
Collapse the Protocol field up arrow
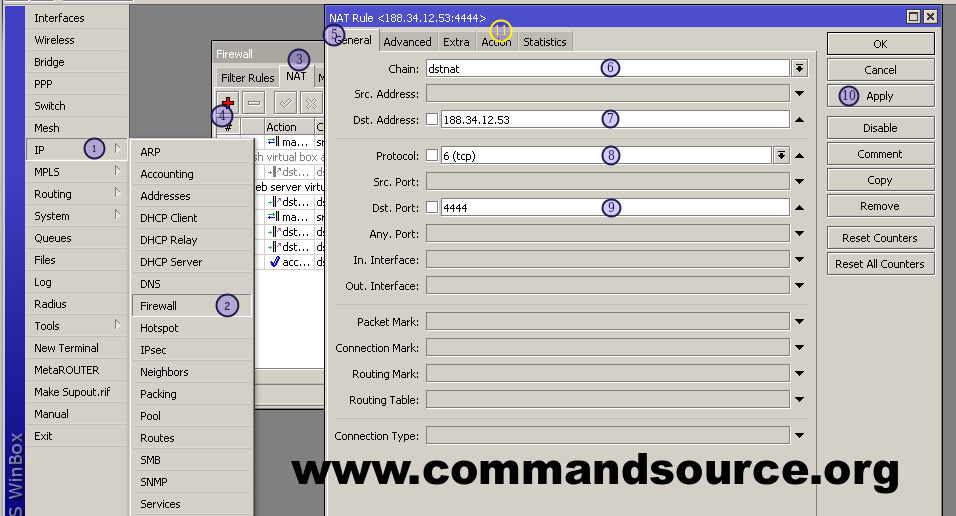[x=799, y=156]
